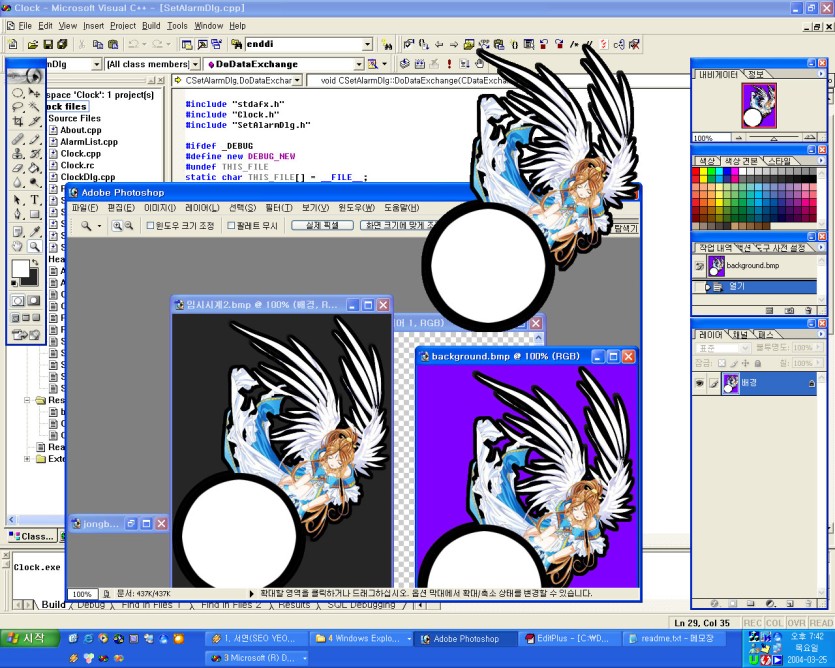The height and width of the screenshot is (668, 835).
Task: Select the Clone Stamp tool
Action: 18,154
